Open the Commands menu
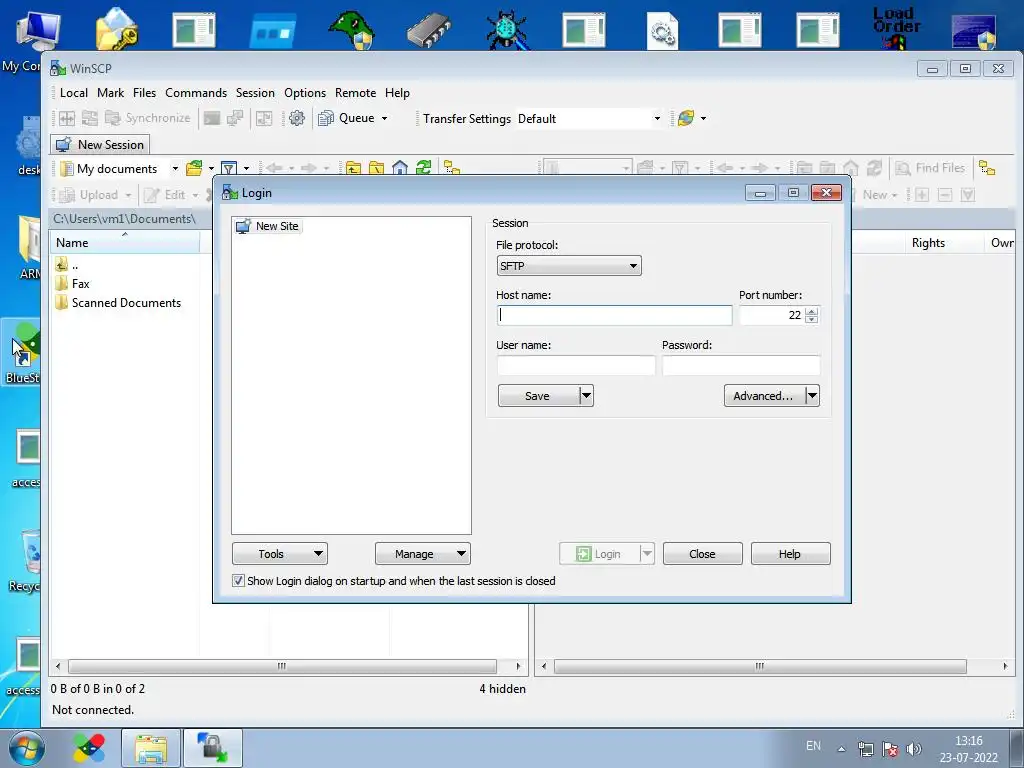The image size is (1024, 768). tap(196, 93)
